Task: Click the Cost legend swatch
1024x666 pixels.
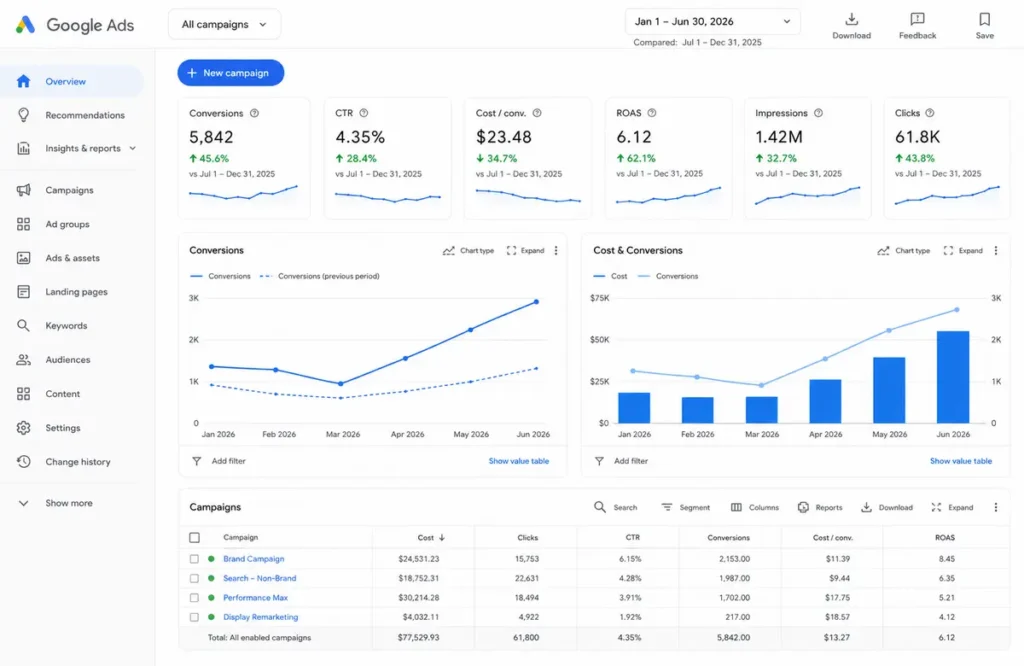Action: pos(599,276)
